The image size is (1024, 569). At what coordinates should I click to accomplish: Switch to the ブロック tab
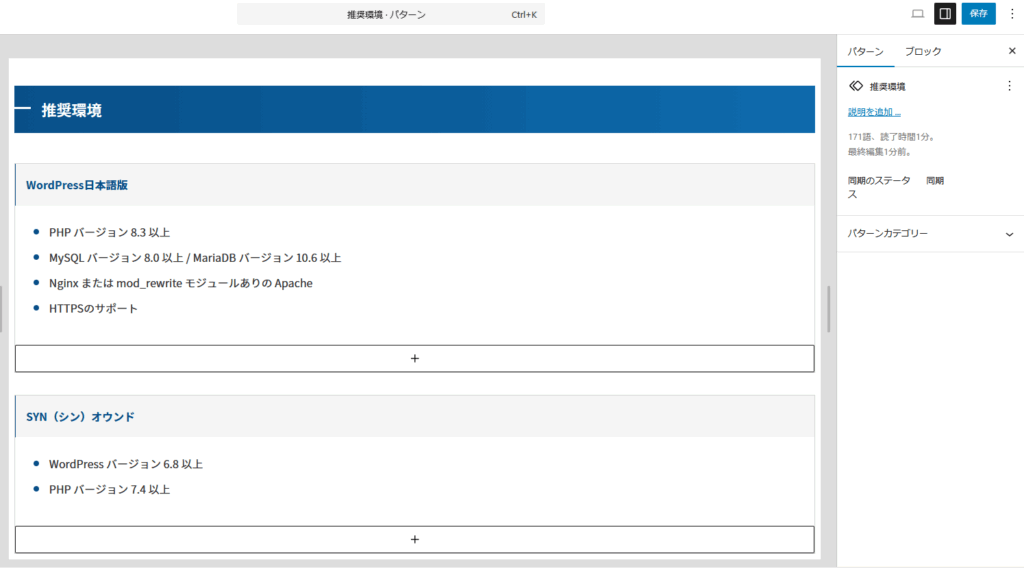coord(923,51)
